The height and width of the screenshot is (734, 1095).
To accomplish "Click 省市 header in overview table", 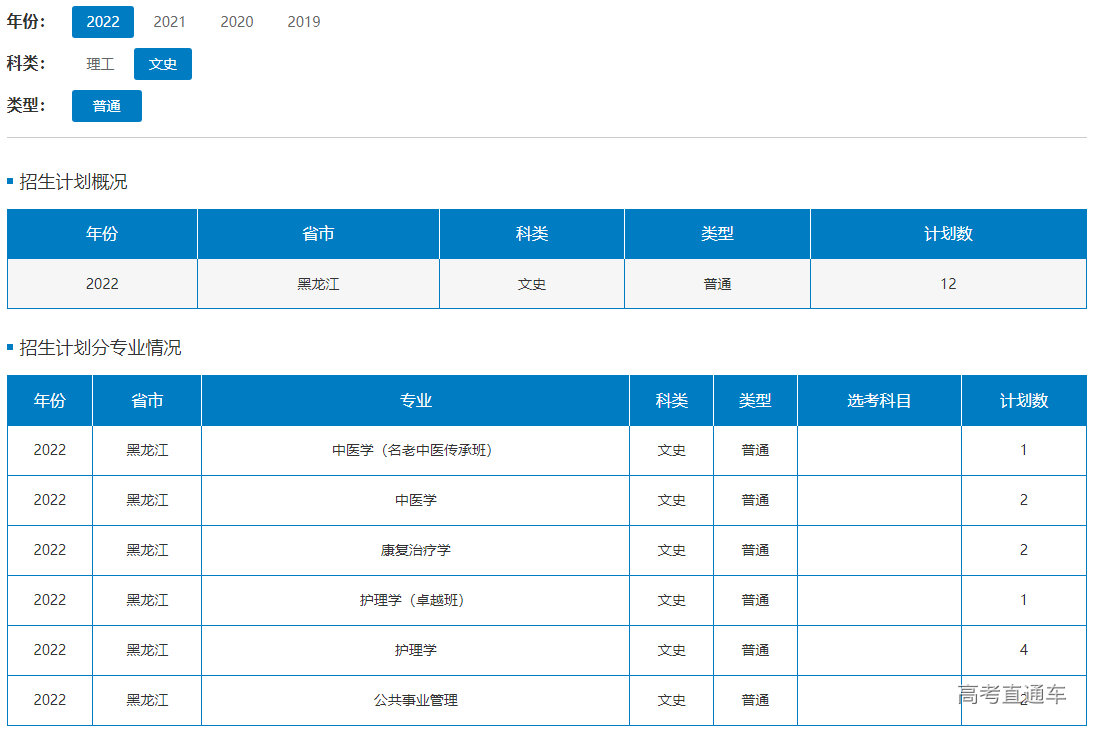I will coord(318,234).
